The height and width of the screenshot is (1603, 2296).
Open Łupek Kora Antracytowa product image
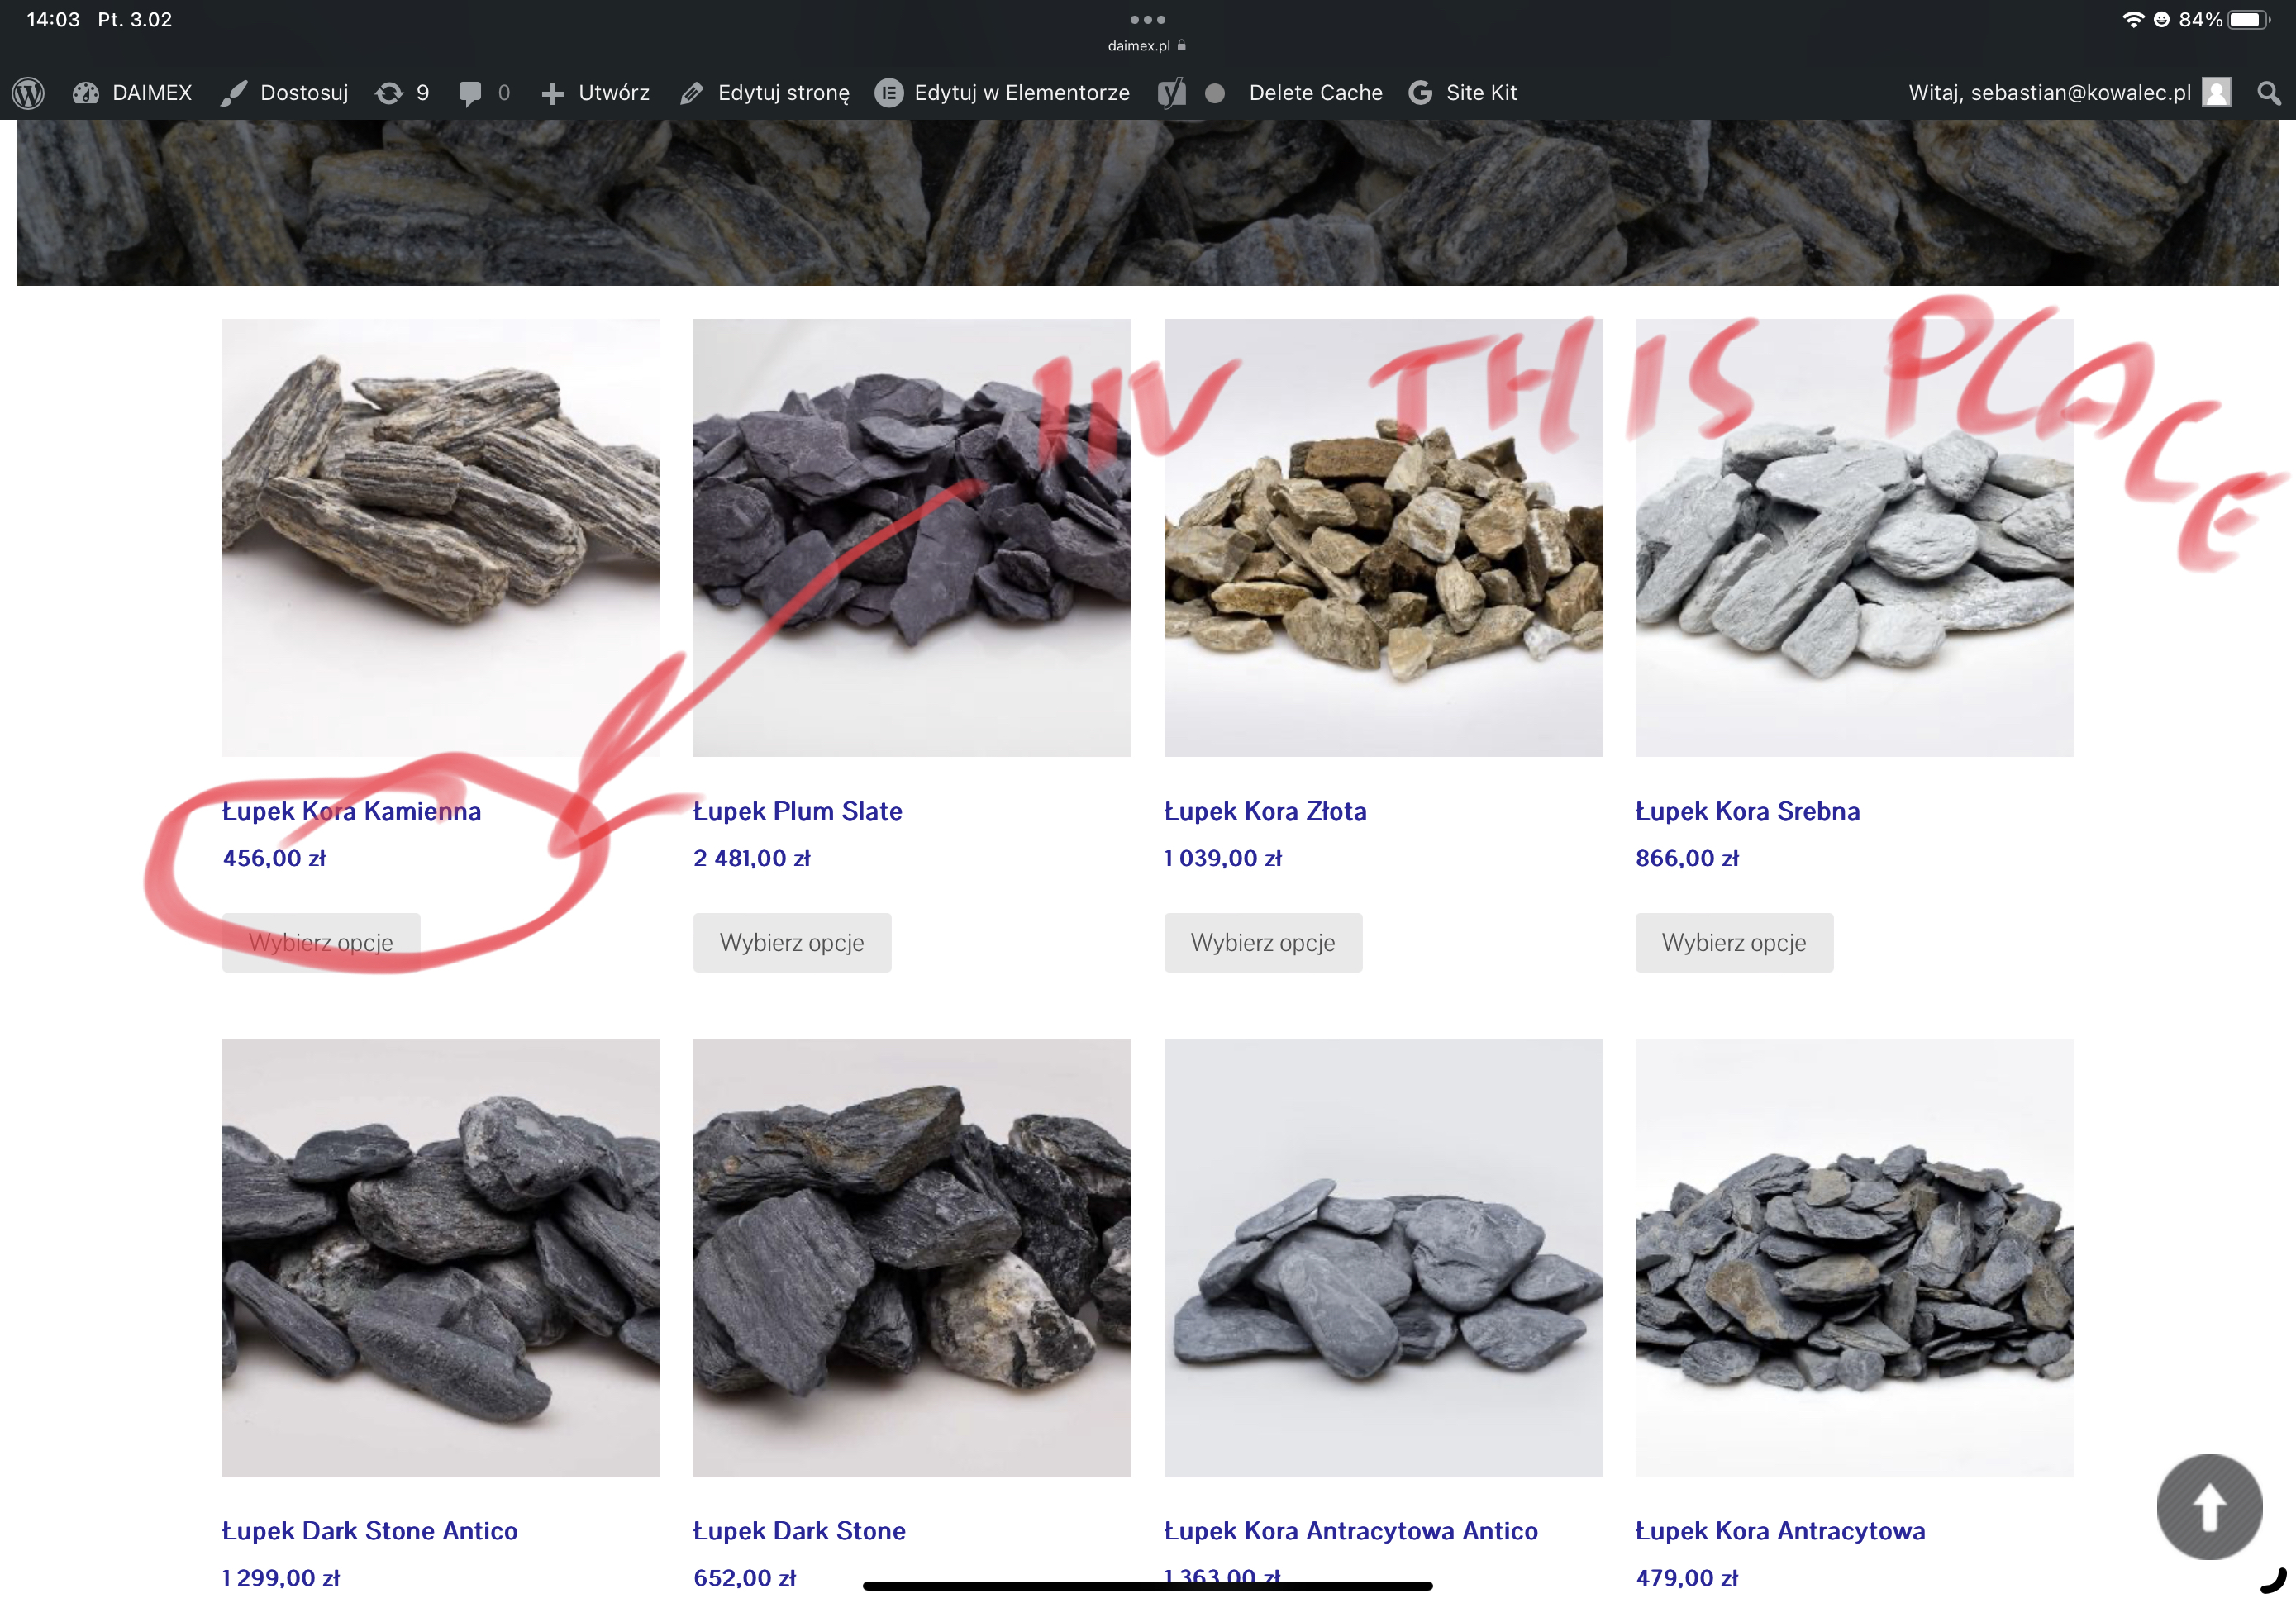click(x=1854, y=1257)
